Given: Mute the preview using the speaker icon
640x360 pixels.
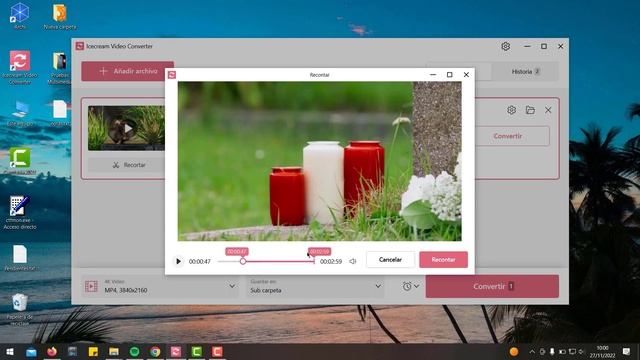Looking at the screenshot, I should click(x=353, y=261).
